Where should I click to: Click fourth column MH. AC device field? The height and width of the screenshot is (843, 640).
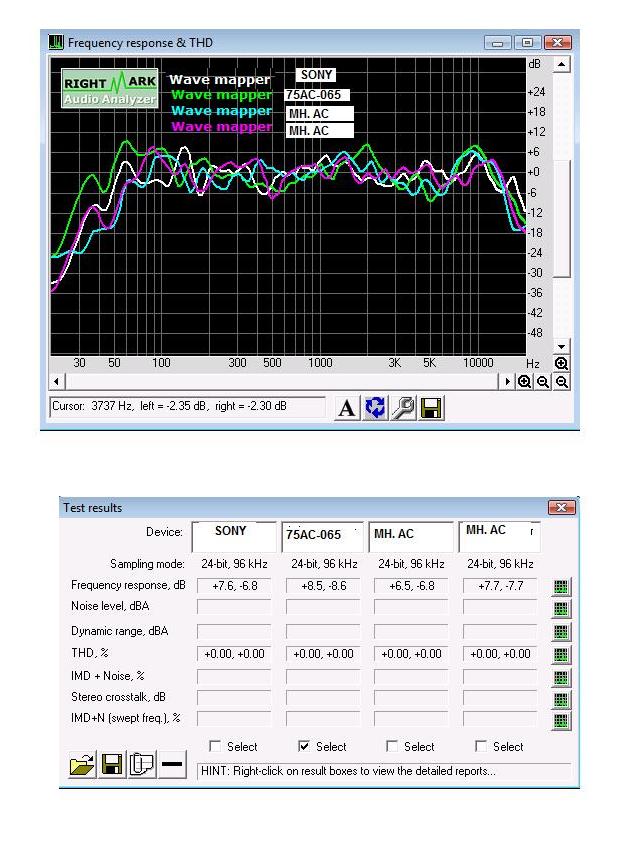[500, 536]
